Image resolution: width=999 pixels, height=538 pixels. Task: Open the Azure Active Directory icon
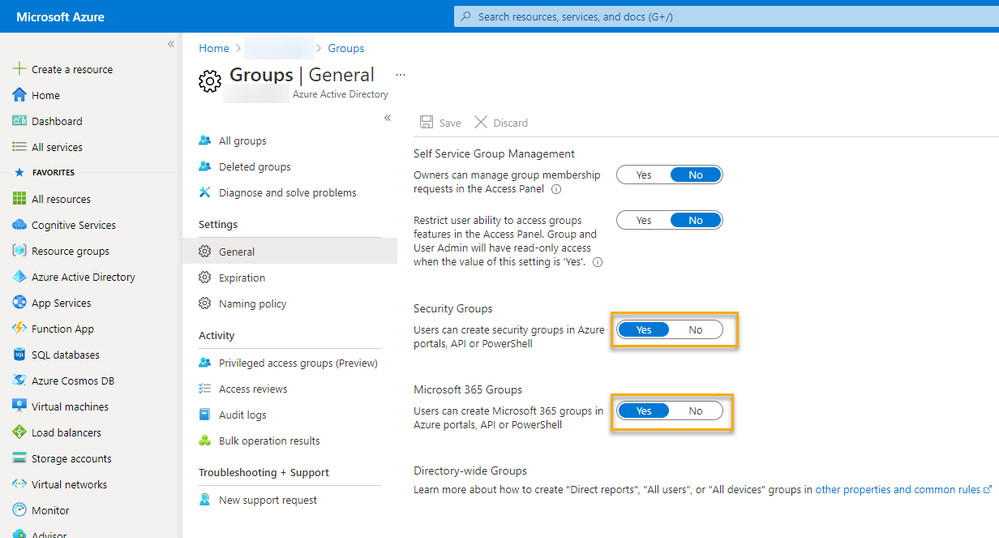tap(19, 277)
